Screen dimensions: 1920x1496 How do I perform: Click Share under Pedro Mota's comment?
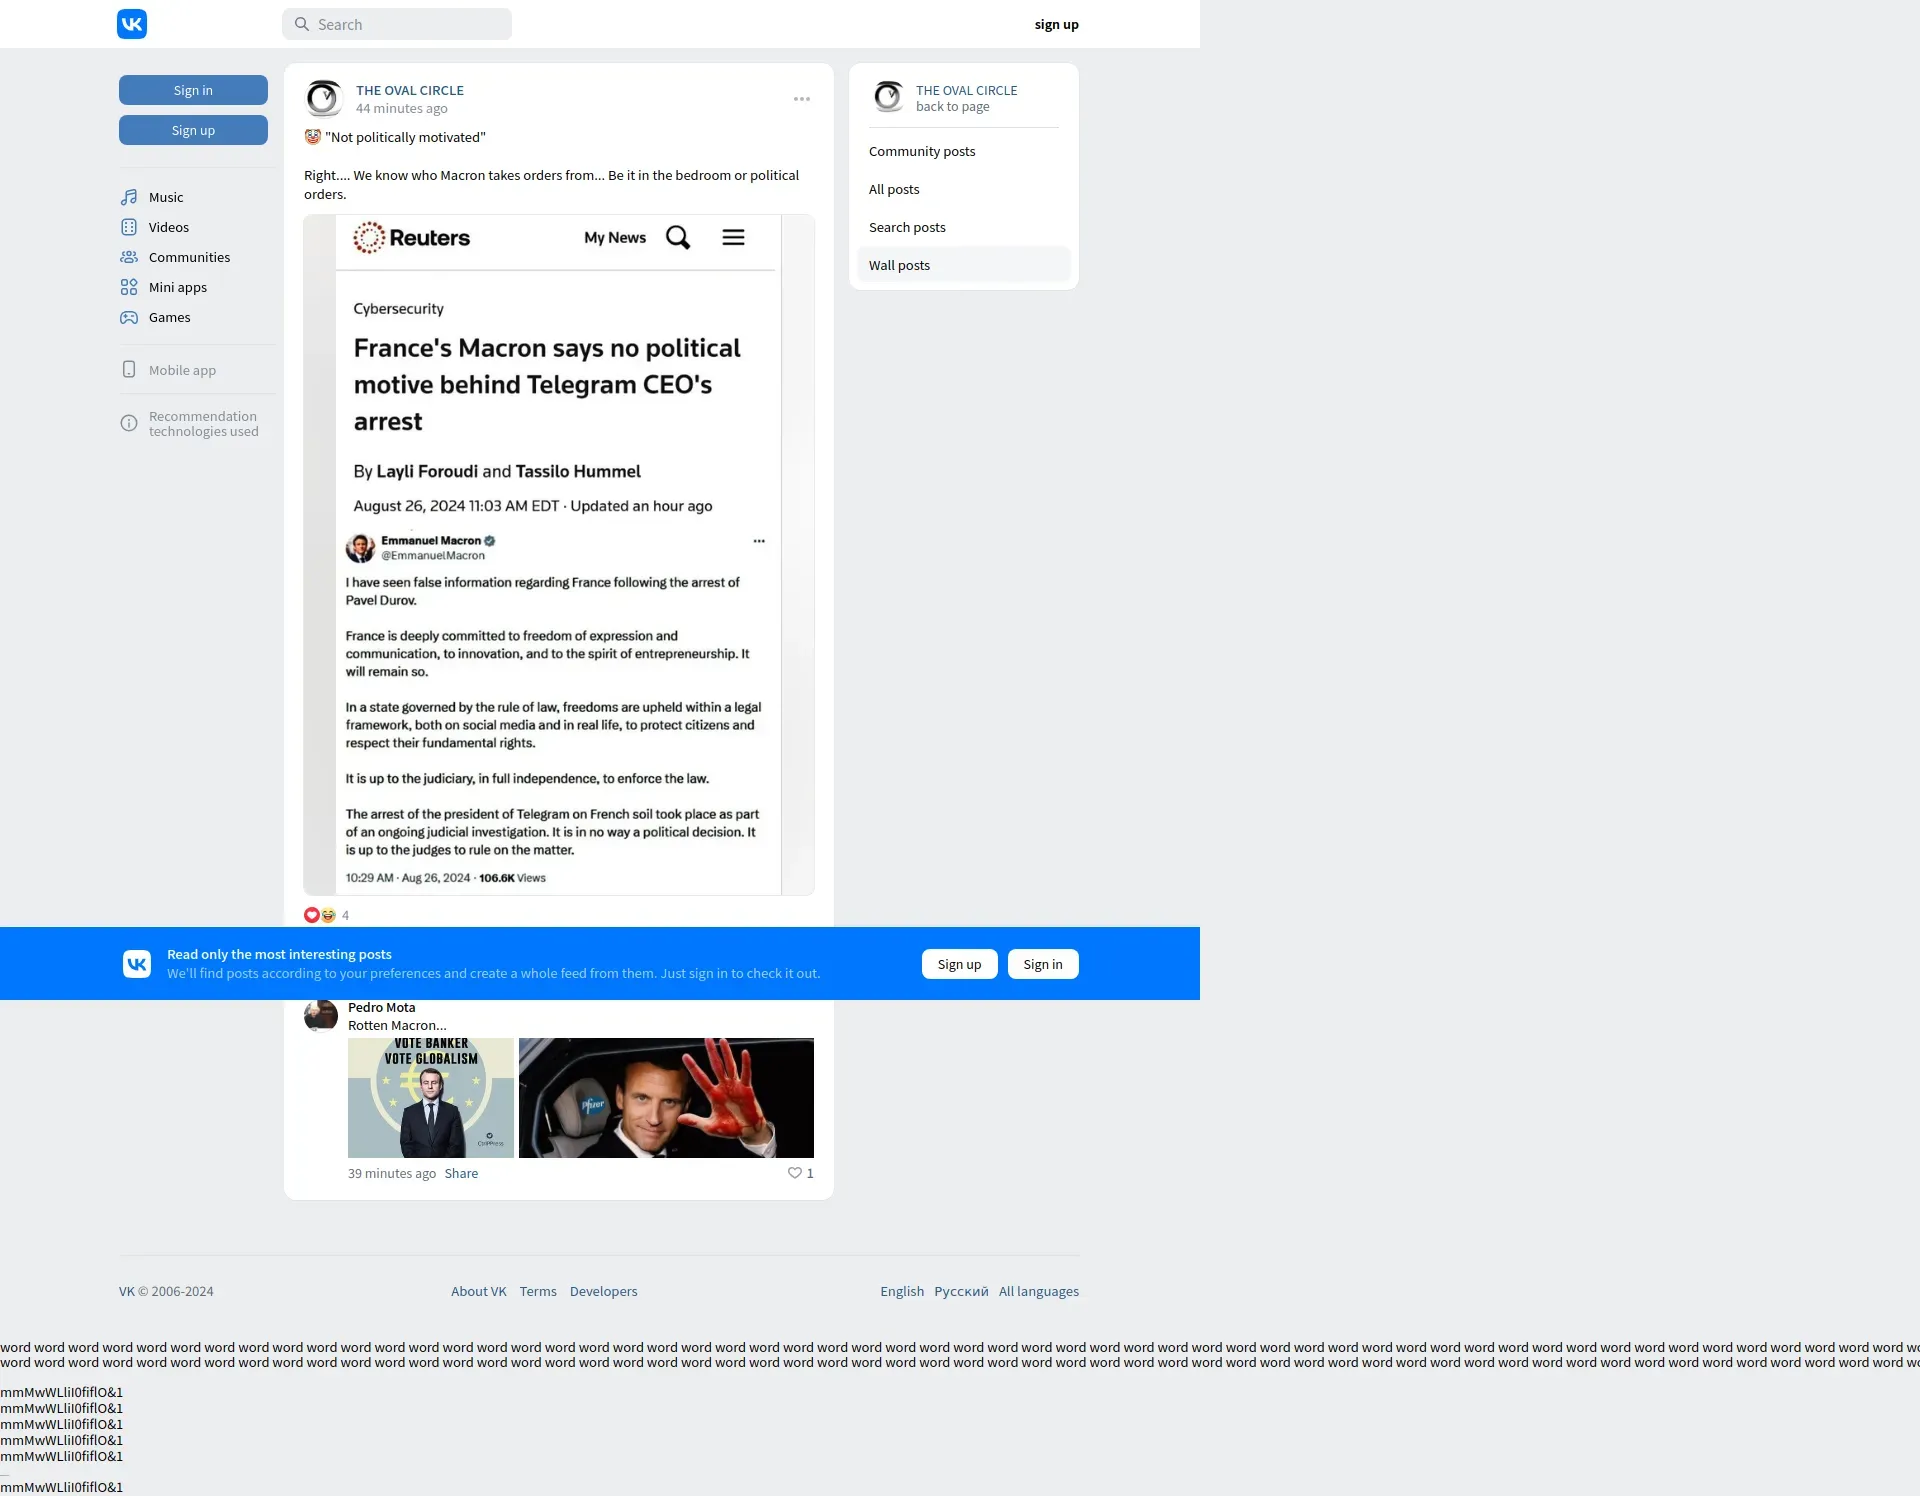(x=461, y=1173)
